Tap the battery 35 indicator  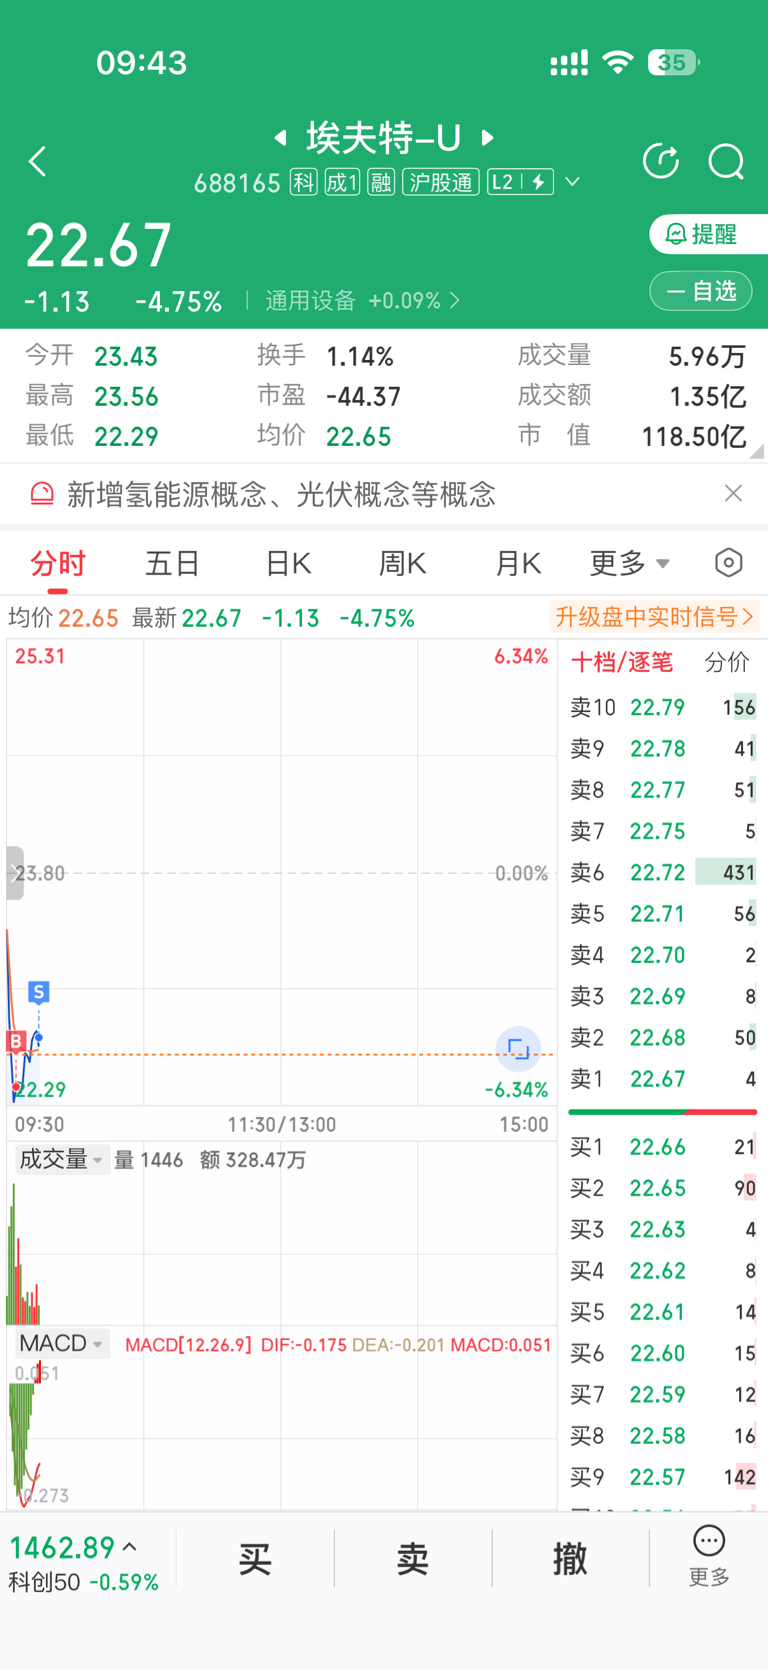674,63
